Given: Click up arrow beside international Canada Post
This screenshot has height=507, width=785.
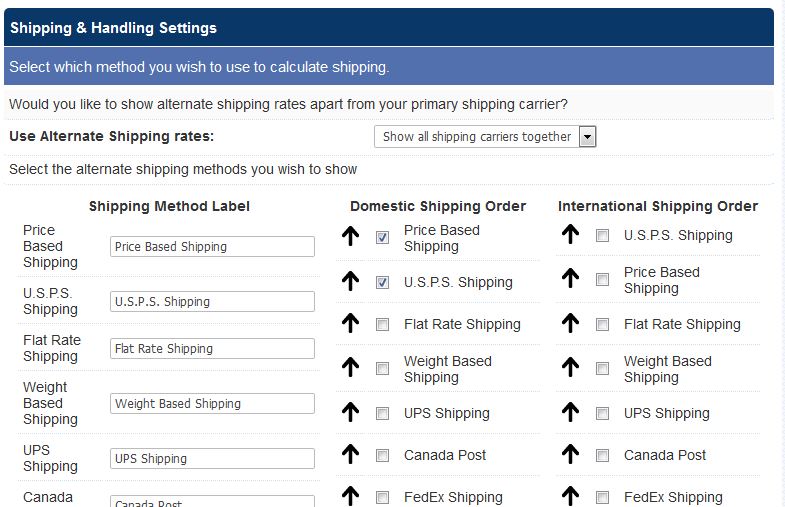Looking at the screenshot, I should tap(570, 455).
